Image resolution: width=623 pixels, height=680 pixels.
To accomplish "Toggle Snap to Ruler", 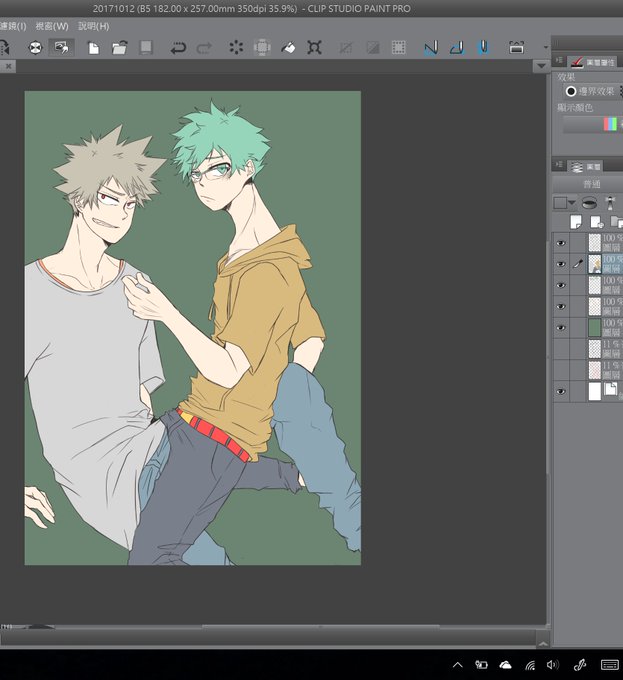I will 431,47.
